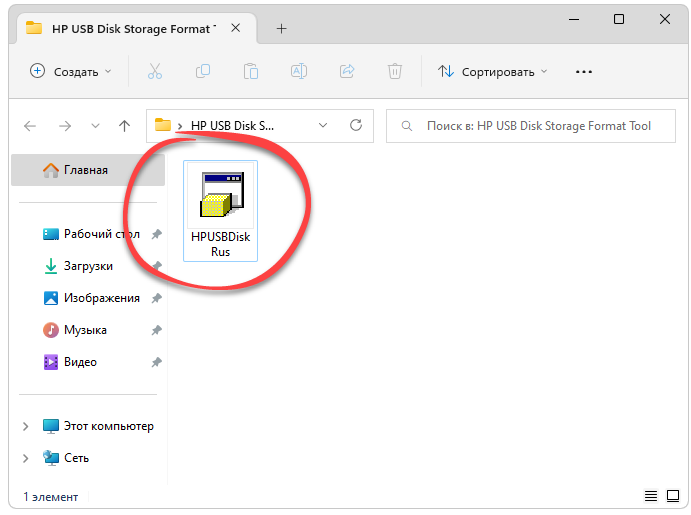This screenshot has width=691, height=515.
Task: Open recent locations chevron dropdown
Action: [x=95, y=126]
